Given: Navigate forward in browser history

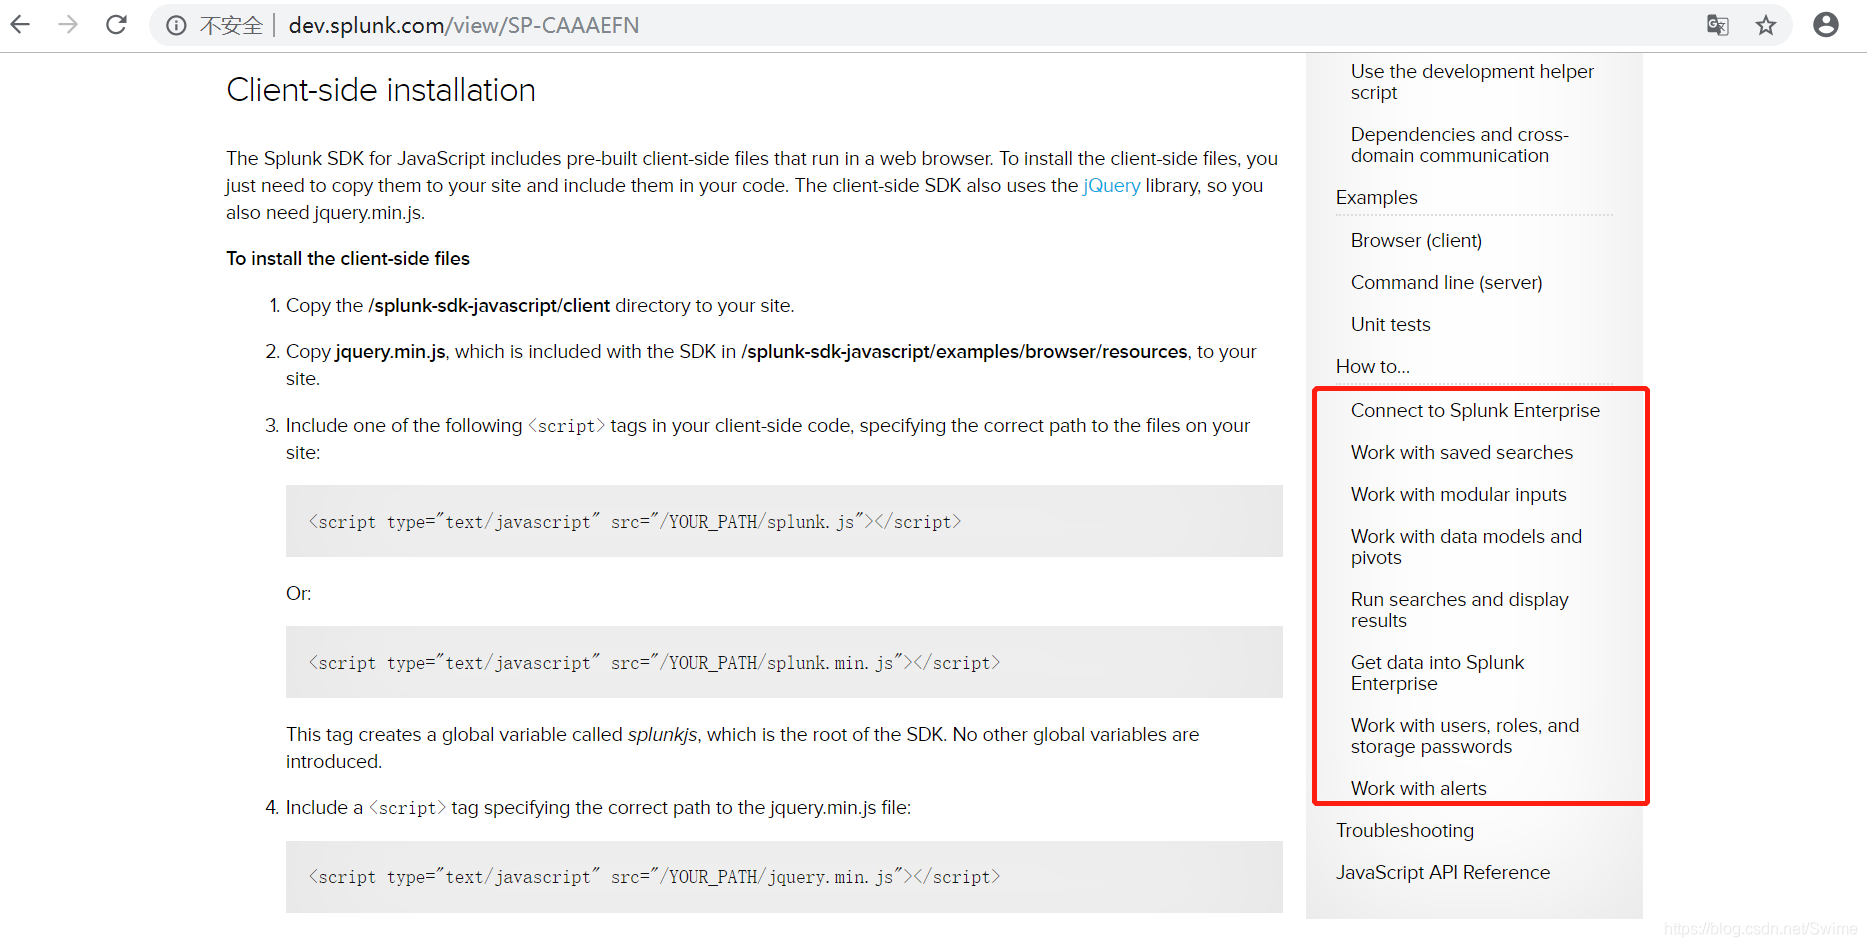Looking at the screenshot, I should click(66, 24).
